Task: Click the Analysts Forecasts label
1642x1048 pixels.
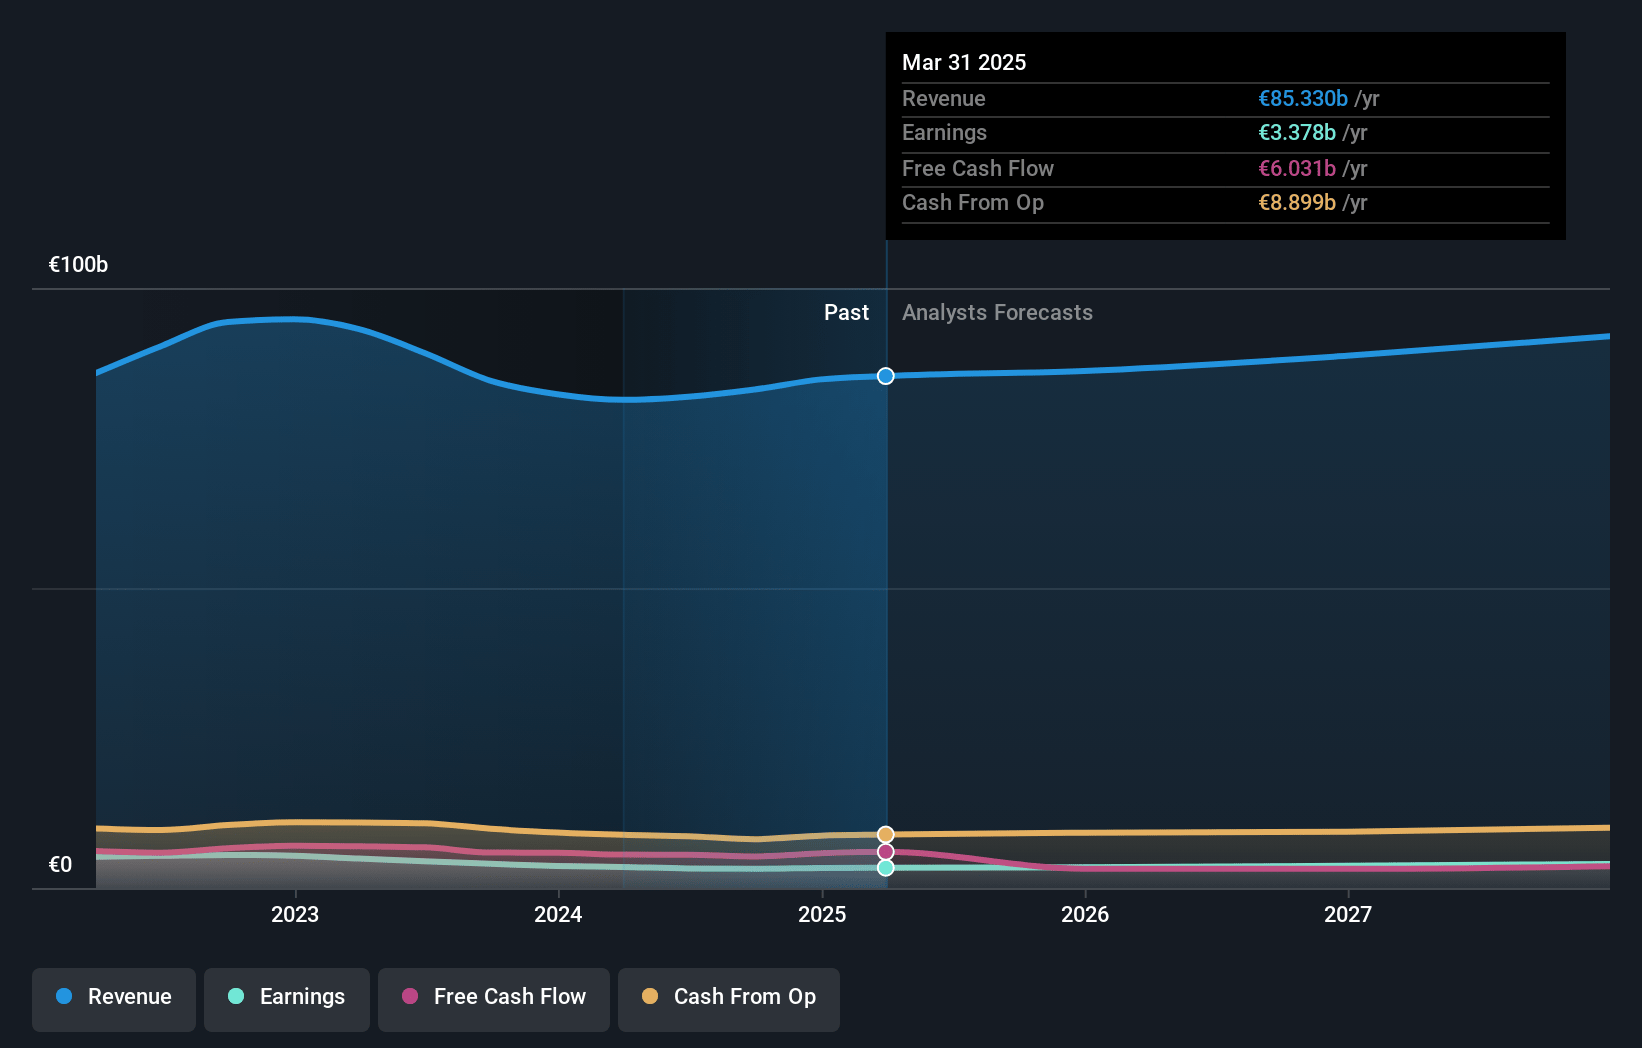Action: 997,312
